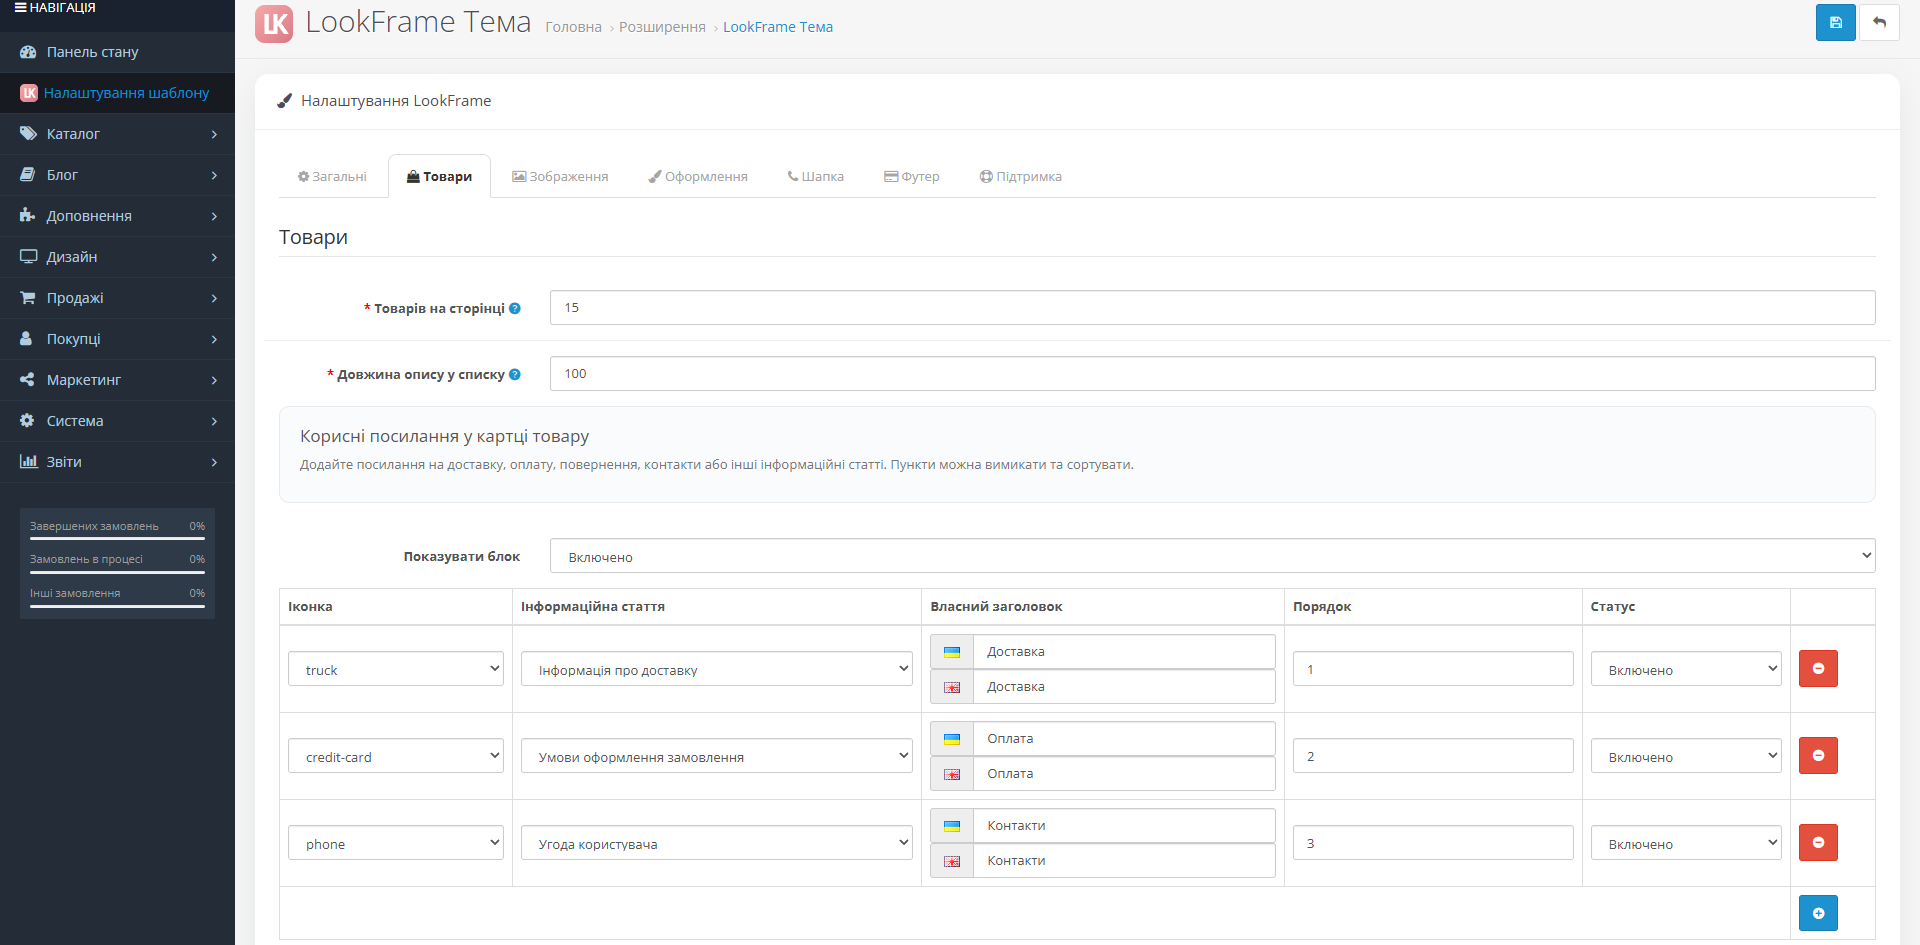Image resolution: width=1920 pixels, height=945 pixels.
Task: Open Панель стану dashboard
Action: click(x=117, y=52)
